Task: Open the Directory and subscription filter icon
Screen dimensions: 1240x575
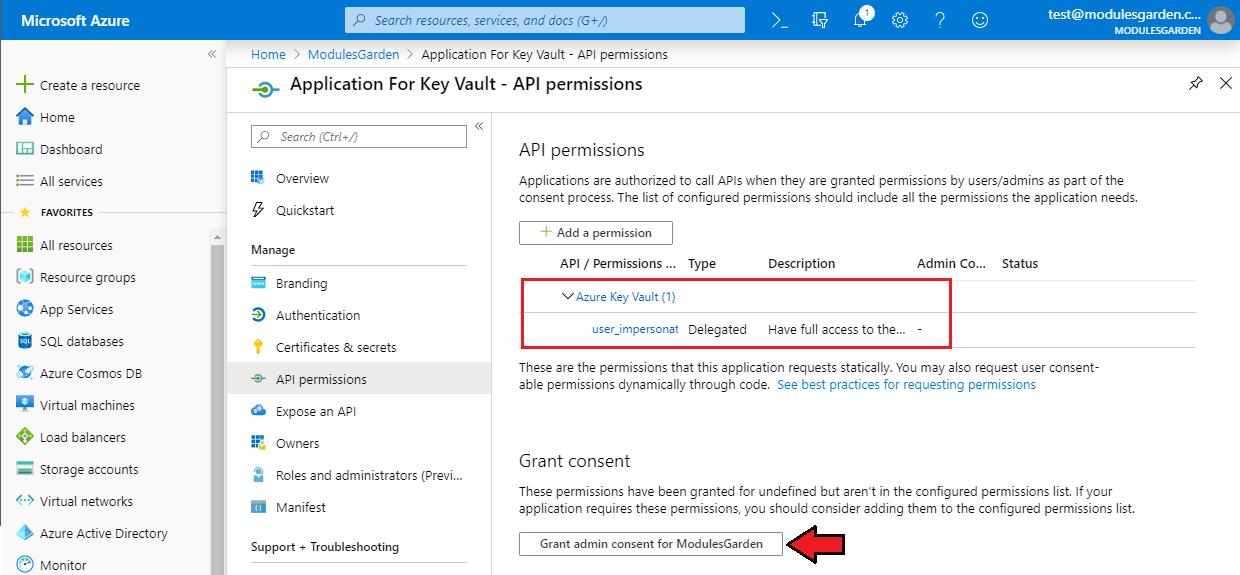Action: coord(820,20)
